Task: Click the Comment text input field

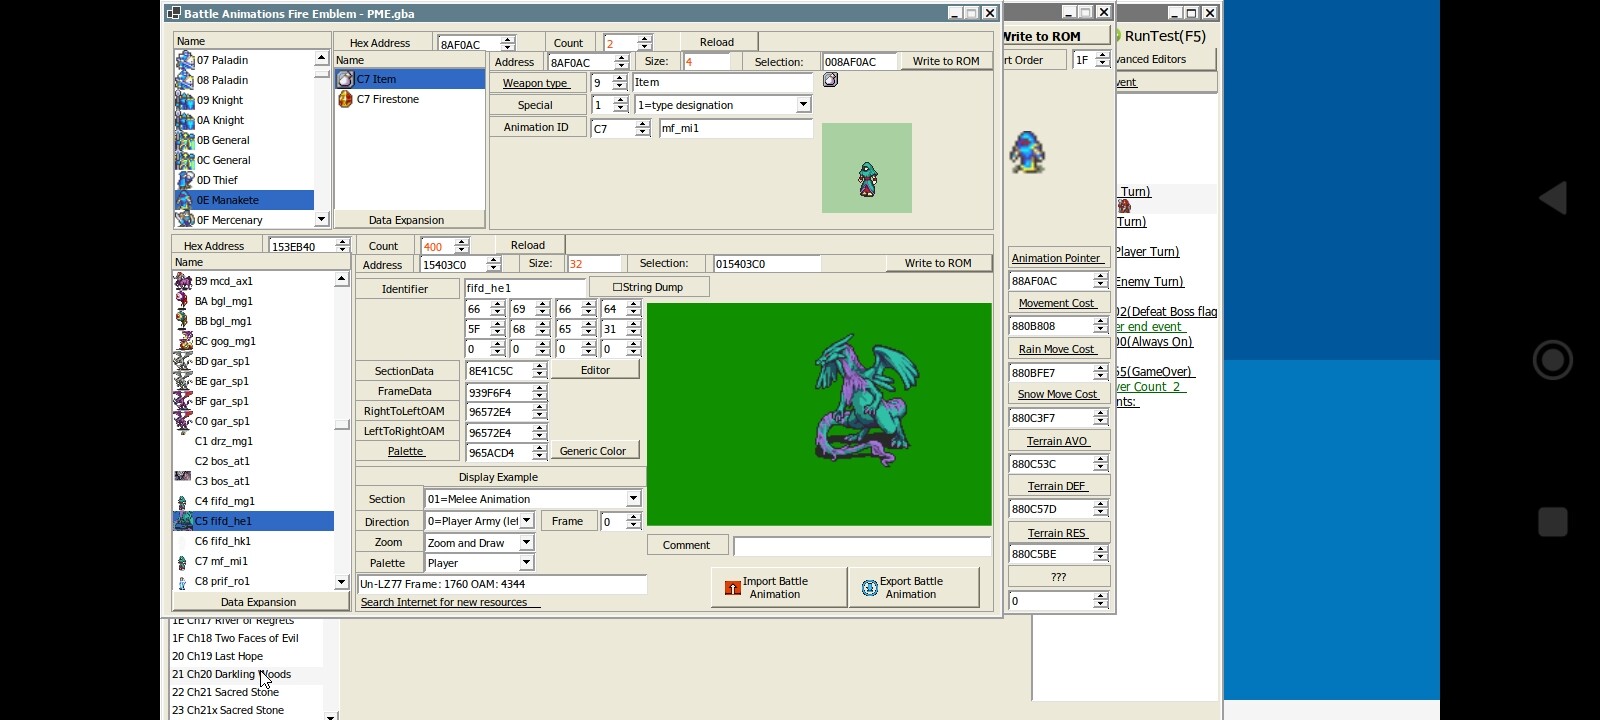Action: 861,546
